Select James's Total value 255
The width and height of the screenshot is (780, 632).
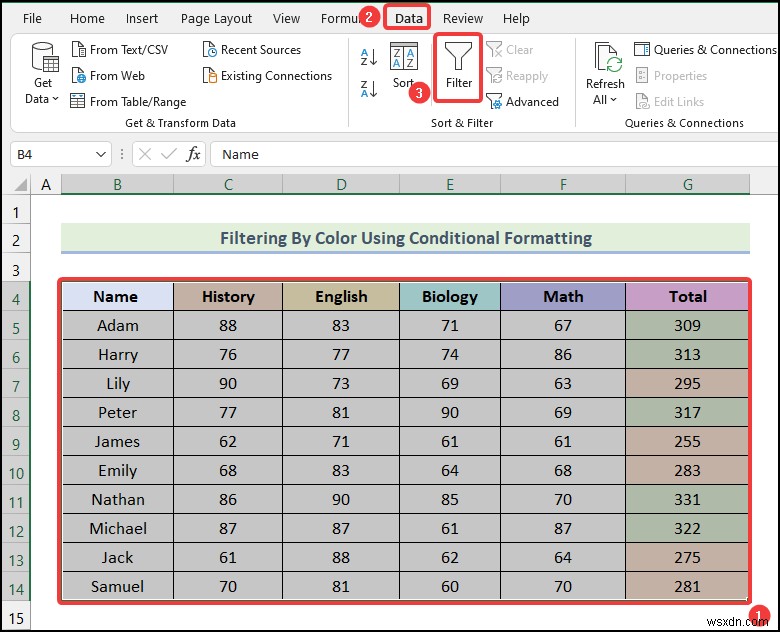[687, 441]
